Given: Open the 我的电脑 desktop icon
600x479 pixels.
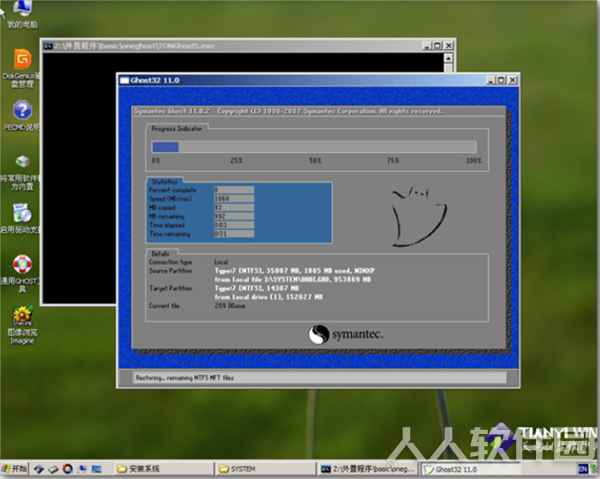Looking at the screenshot, I should point(21,14).
